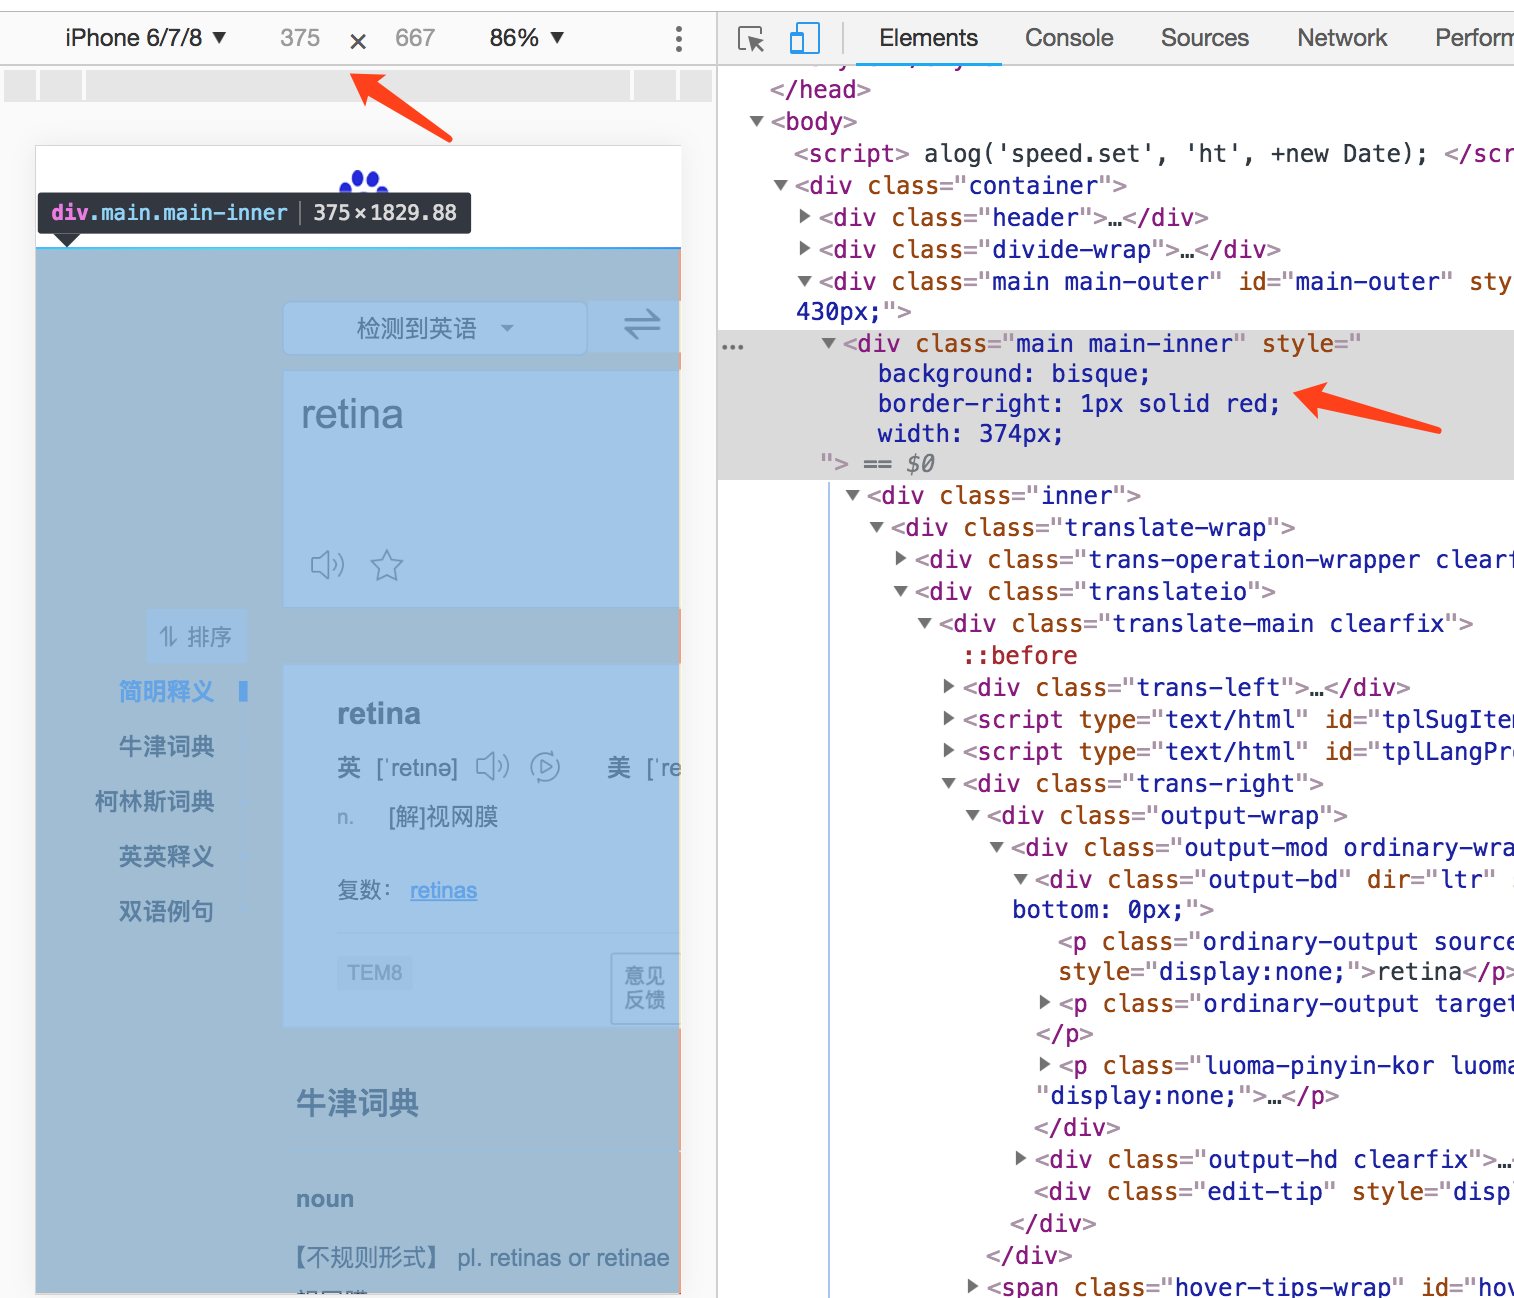The width and height of the screenshot is (1514, 1298).
Task: Play British pronunciation speaker icon
Action: coord(493,767)
